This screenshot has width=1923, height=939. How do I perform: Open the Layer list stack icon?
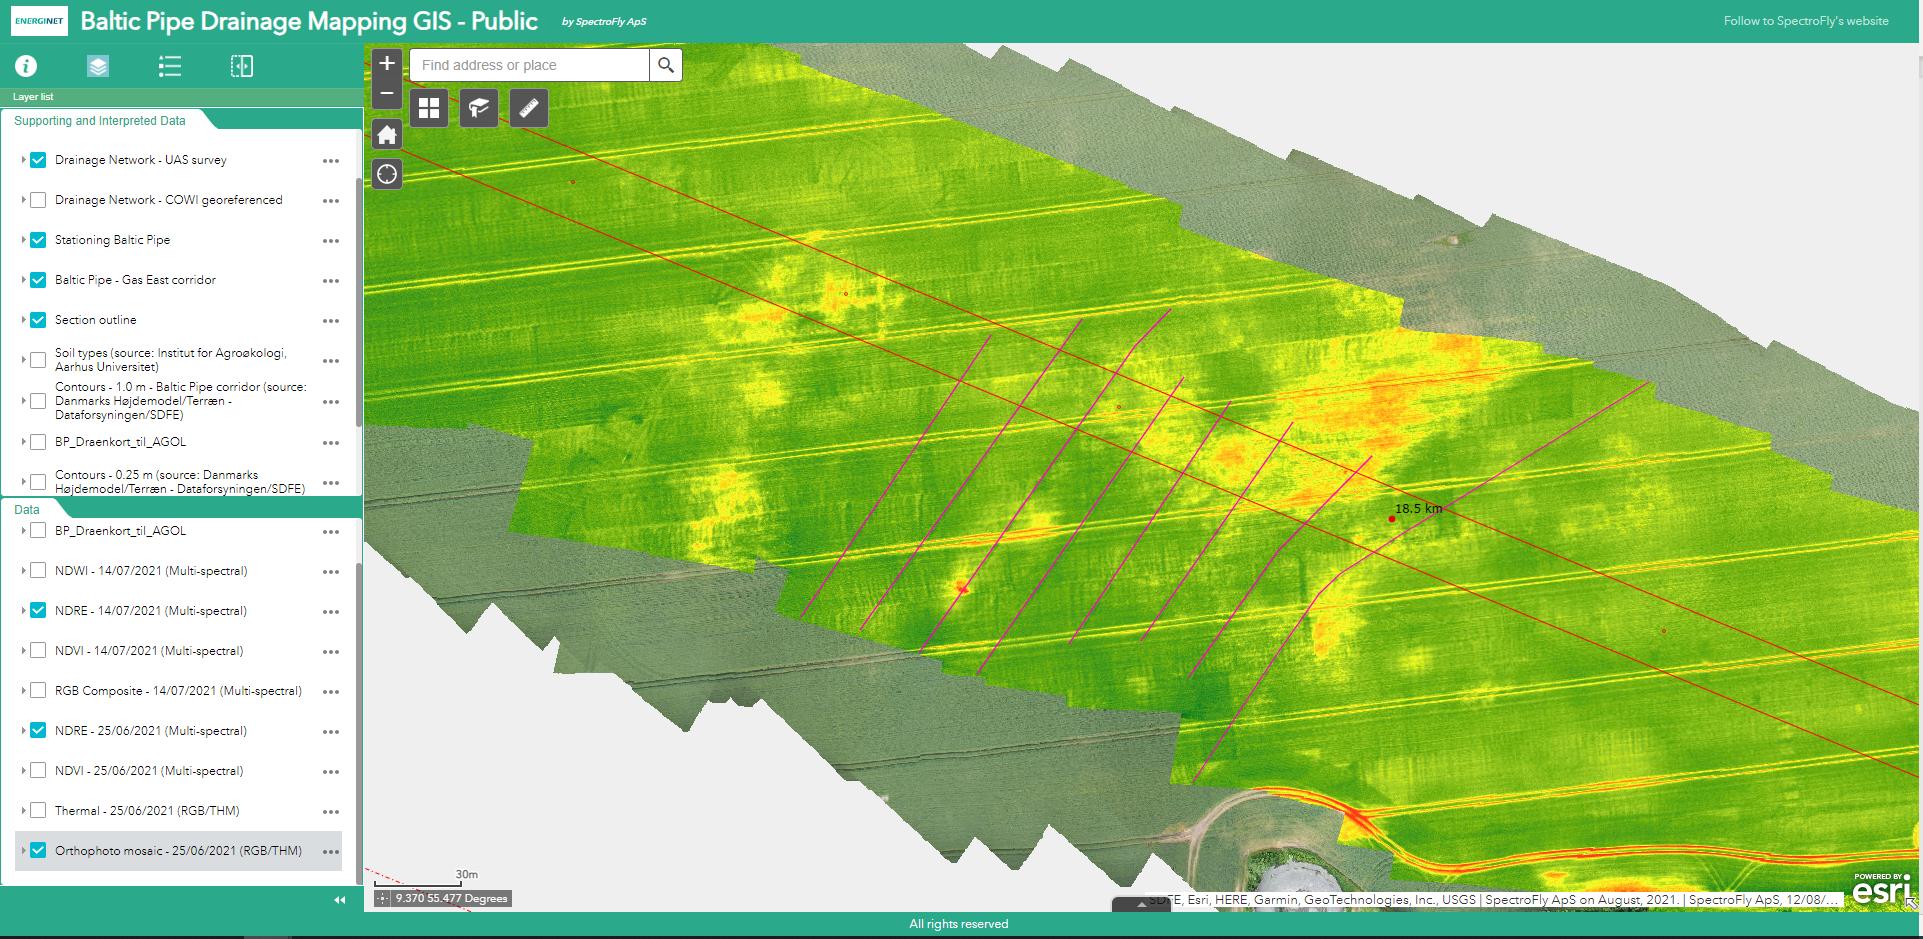click(98, 66)
